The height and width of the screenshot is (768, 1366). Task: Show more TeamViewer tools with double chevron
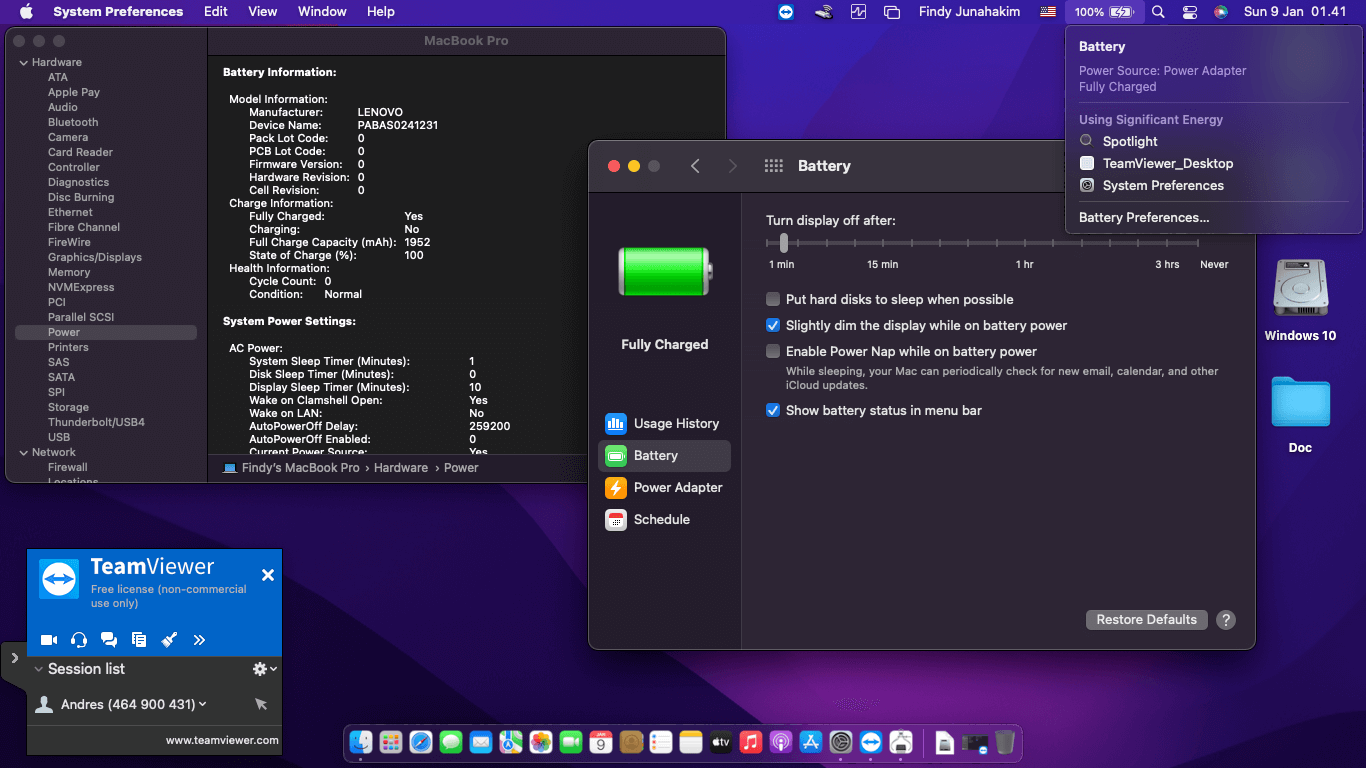tap(199, 640)
